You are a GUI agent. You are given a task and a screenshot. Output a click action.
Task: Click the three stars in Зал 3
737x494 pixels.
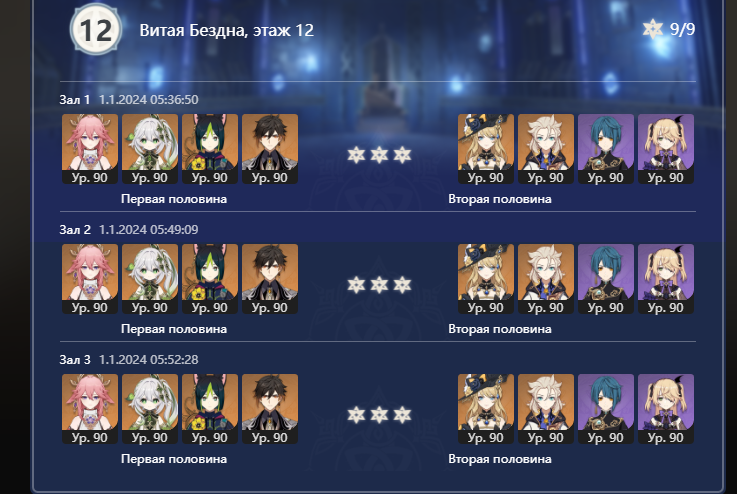(x=379, y=415)
